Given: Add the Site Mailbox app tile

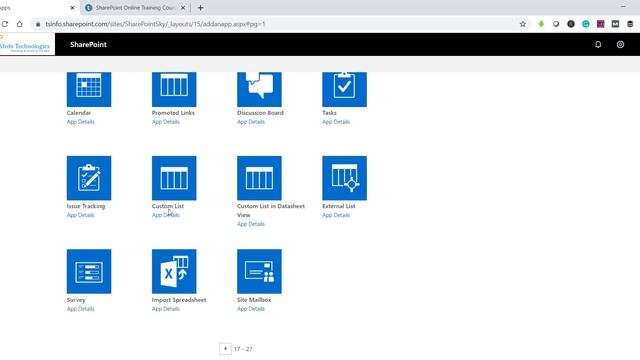Looking at the screenshot, I should click(x=259, y=271).
